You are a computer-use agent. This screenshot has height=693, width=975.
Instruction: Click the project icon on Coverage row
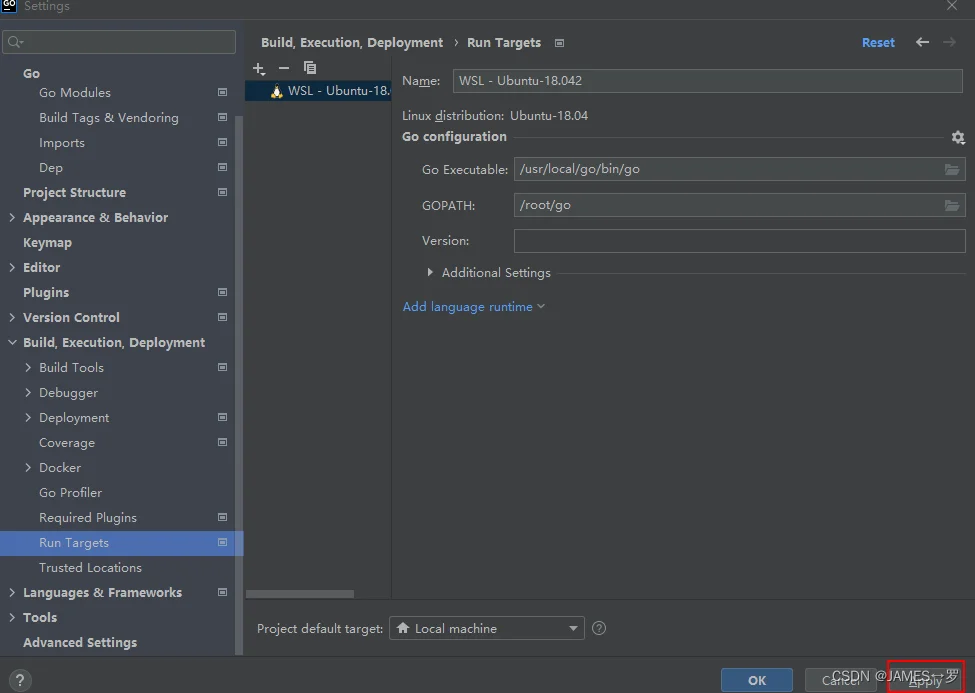[x=222, y=442]
